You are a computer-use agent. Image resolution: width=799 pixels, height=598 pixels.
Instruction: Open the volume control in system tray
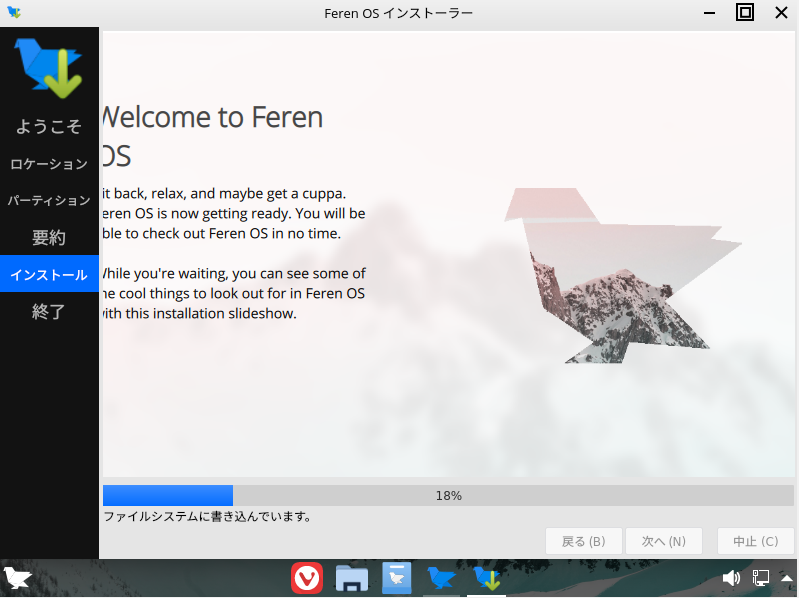[x=731, y=578]
